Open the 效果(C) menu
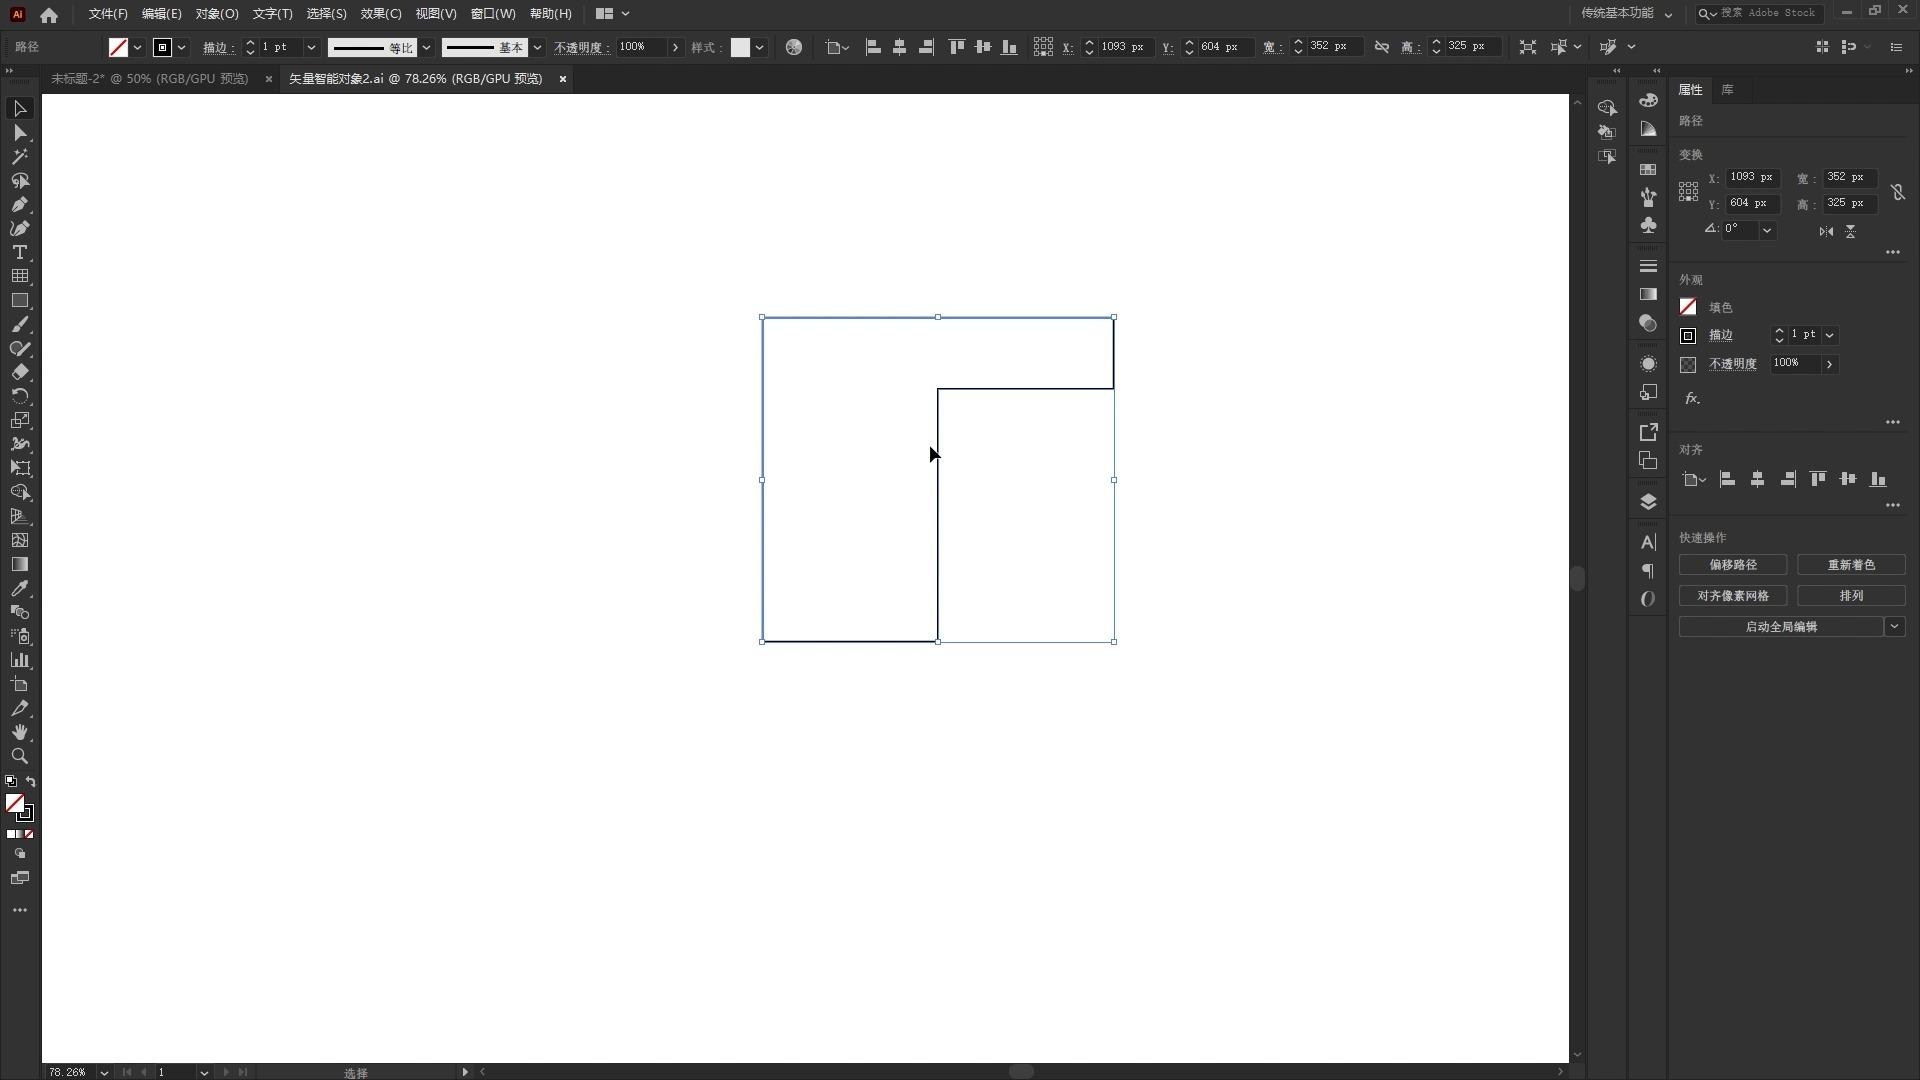 [380, 14]
